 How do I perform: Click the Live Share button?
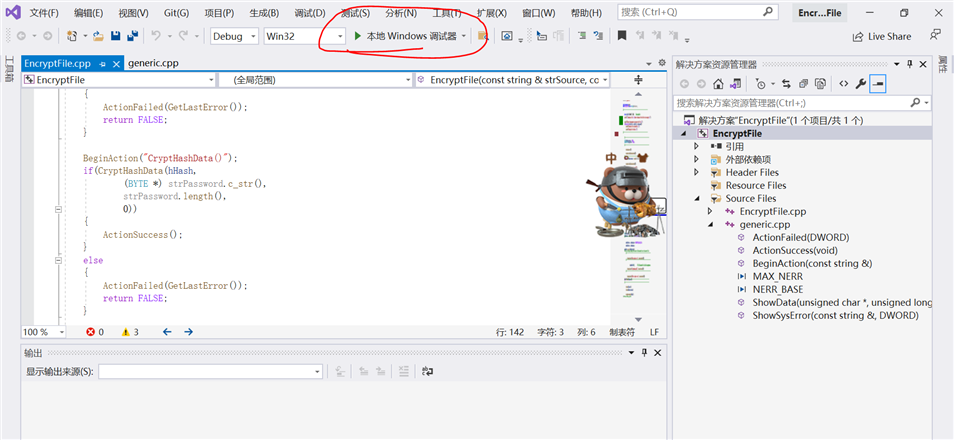pyautogui.click(x=882, y=37)
